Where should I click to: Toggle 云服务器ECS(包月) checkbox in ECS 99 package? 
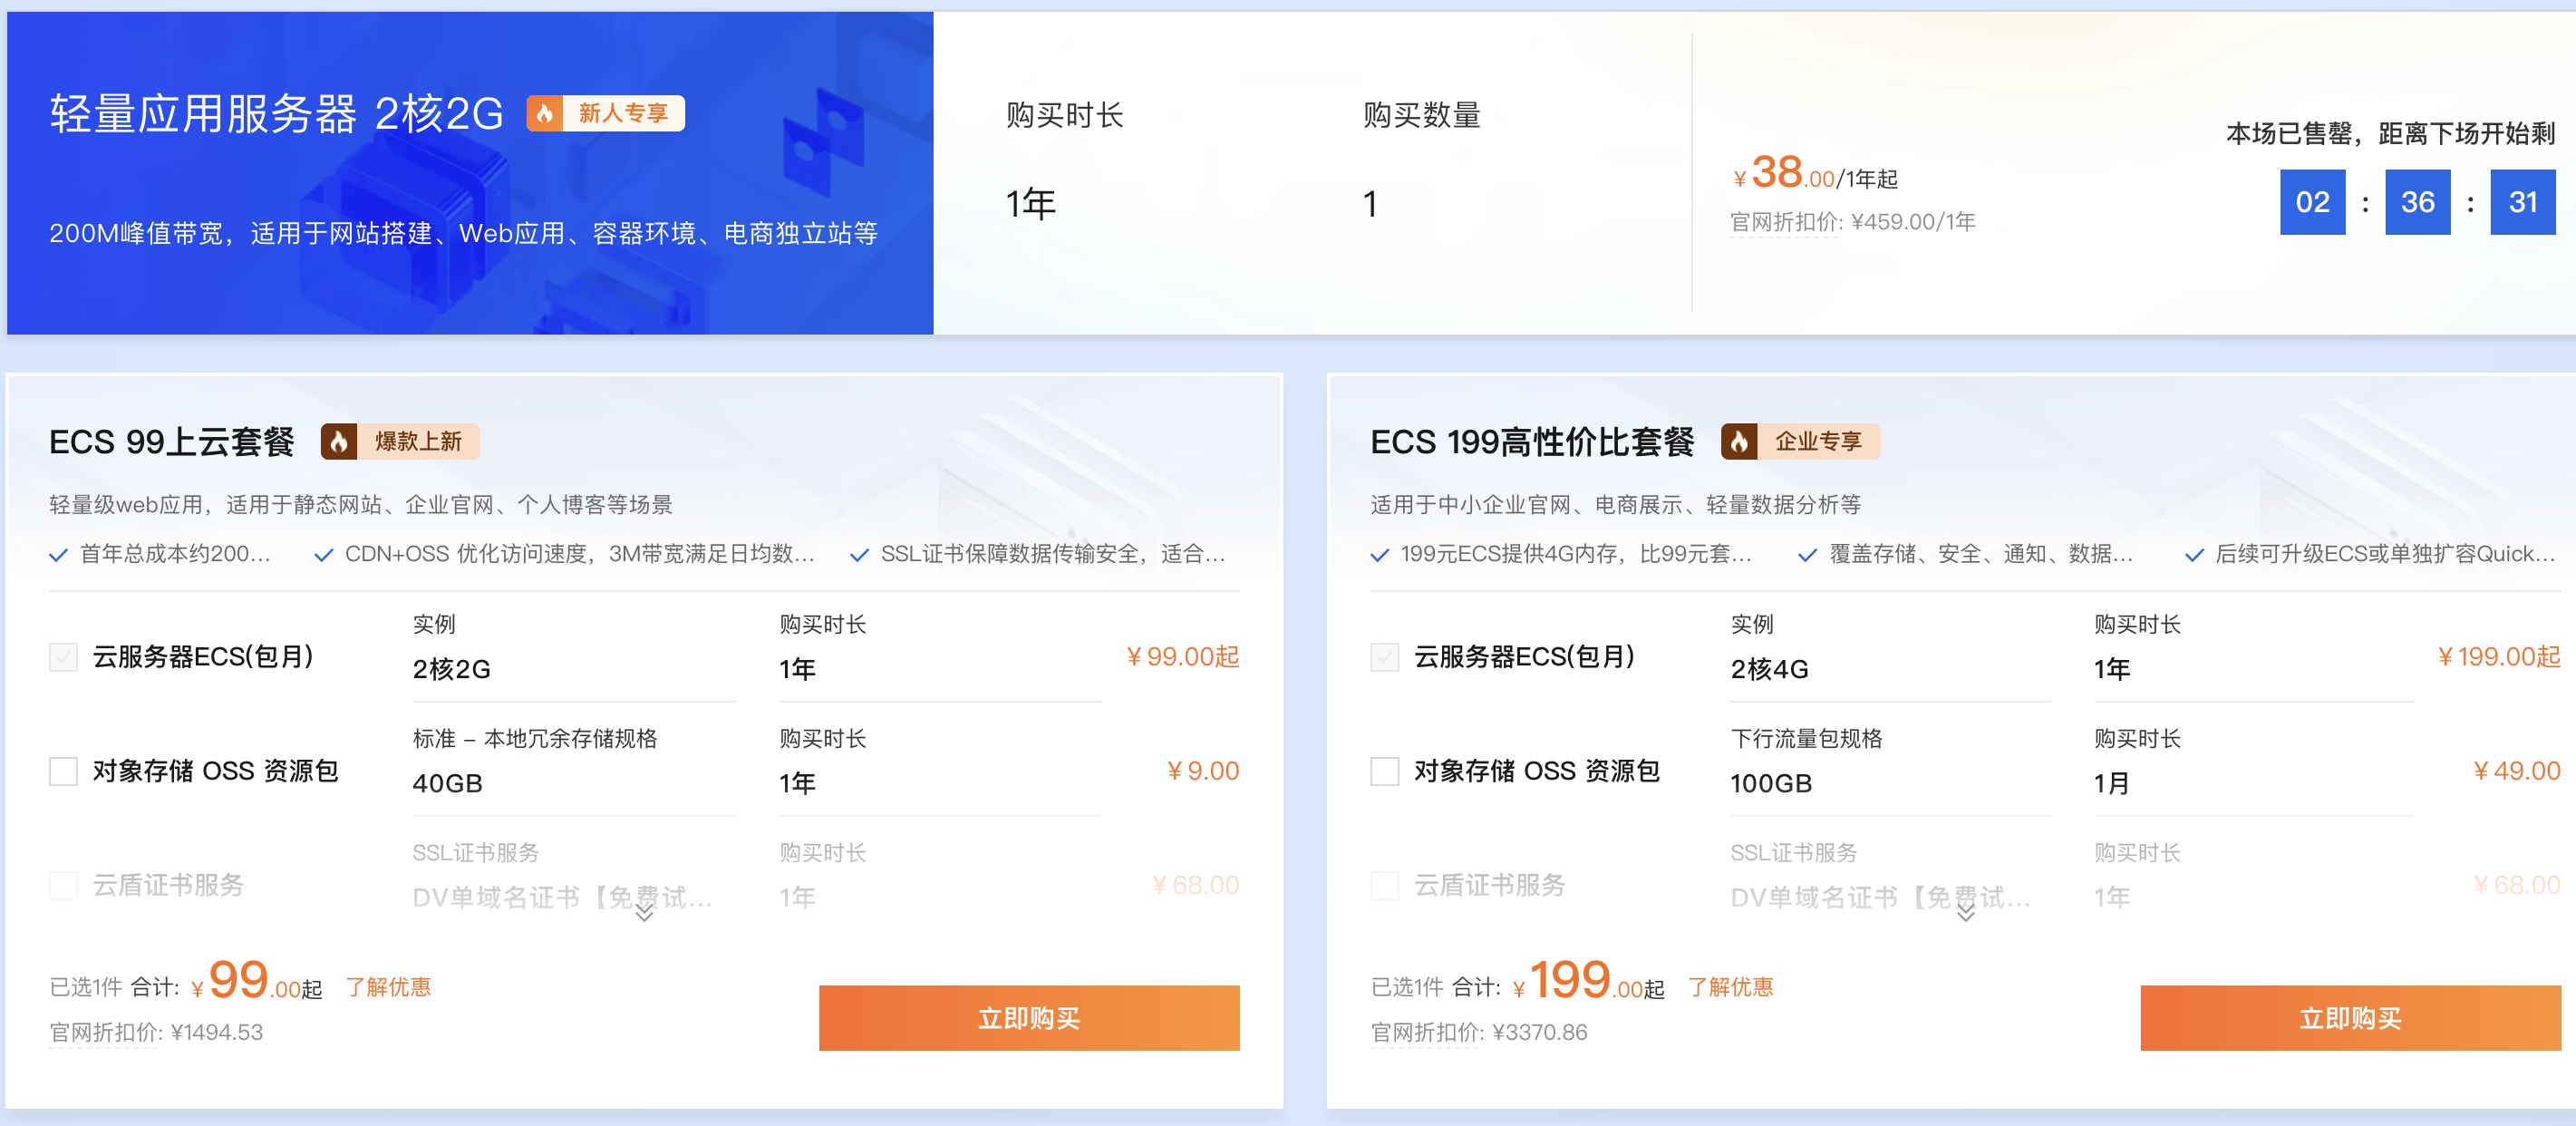(x=64, y=657)
